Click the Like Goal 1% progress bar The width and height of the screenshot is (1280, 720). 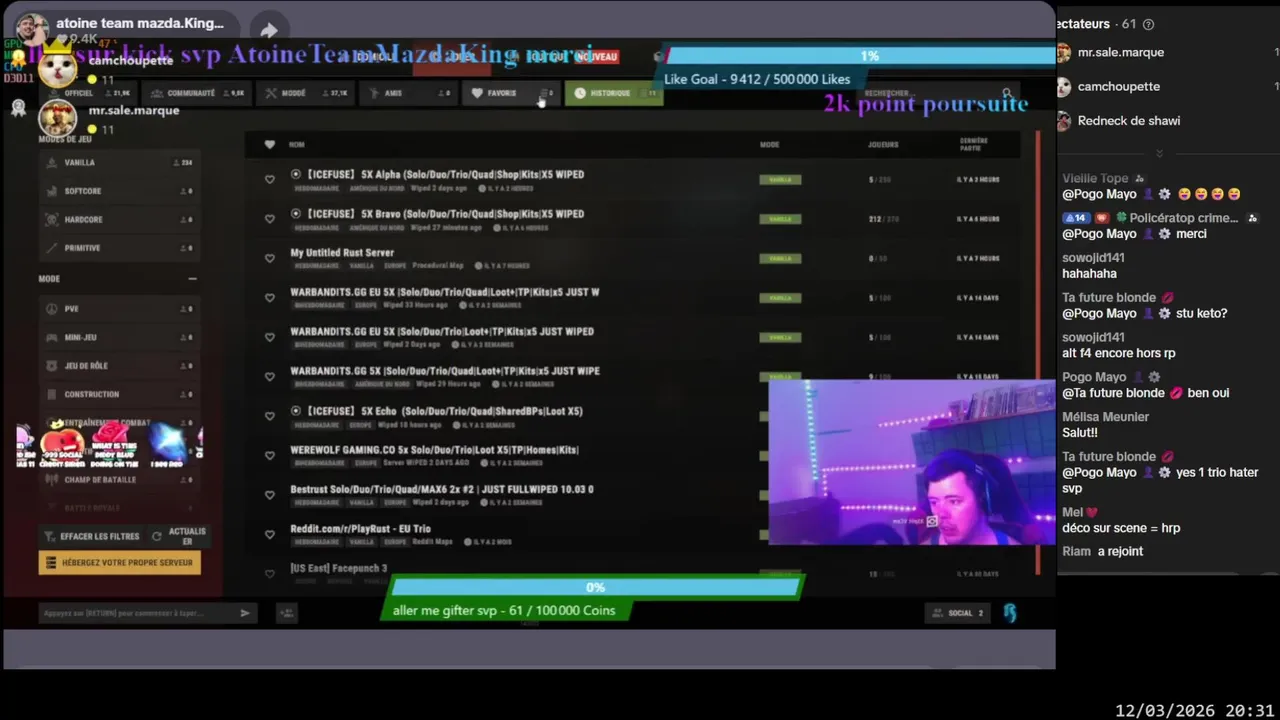(860, 56)
